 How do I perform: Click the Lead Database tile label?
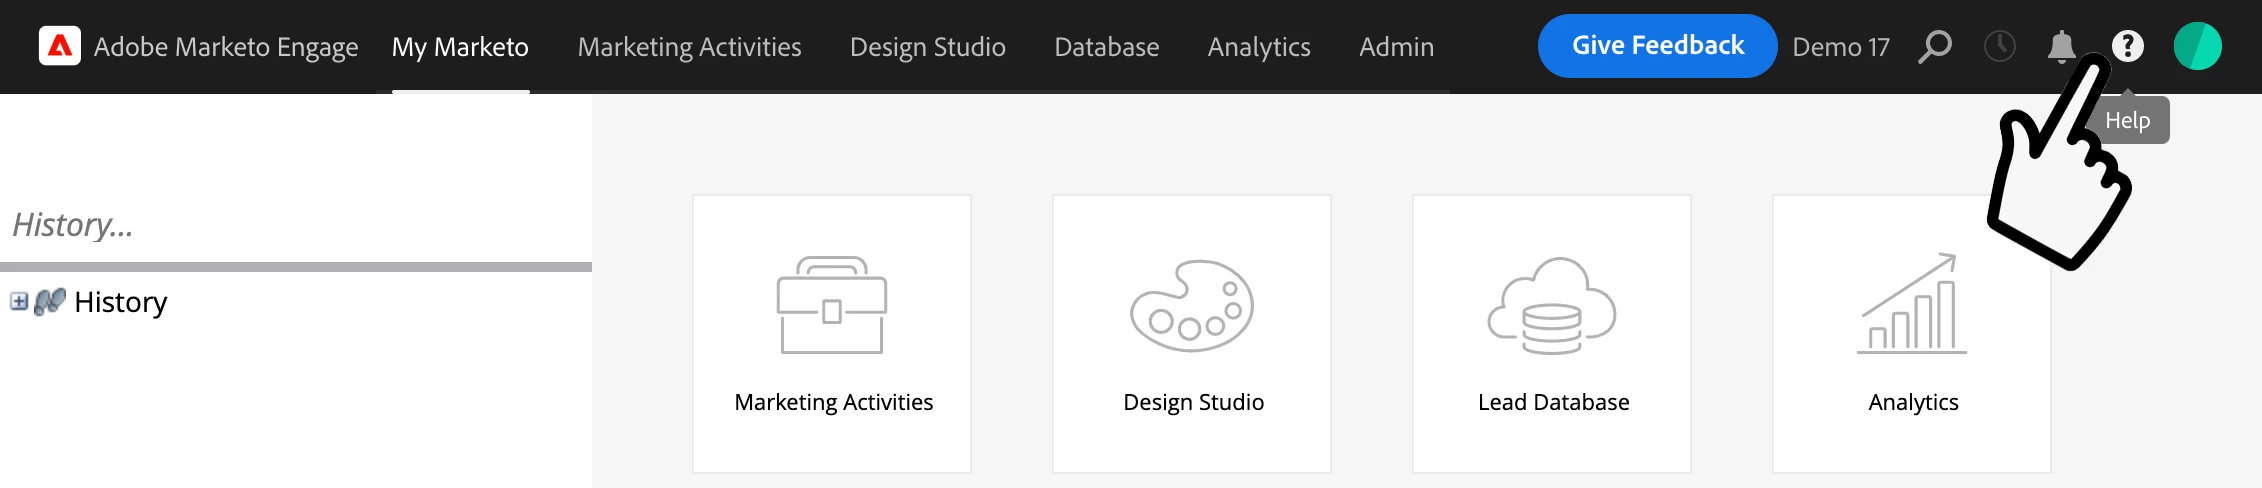click(1553, 402)
